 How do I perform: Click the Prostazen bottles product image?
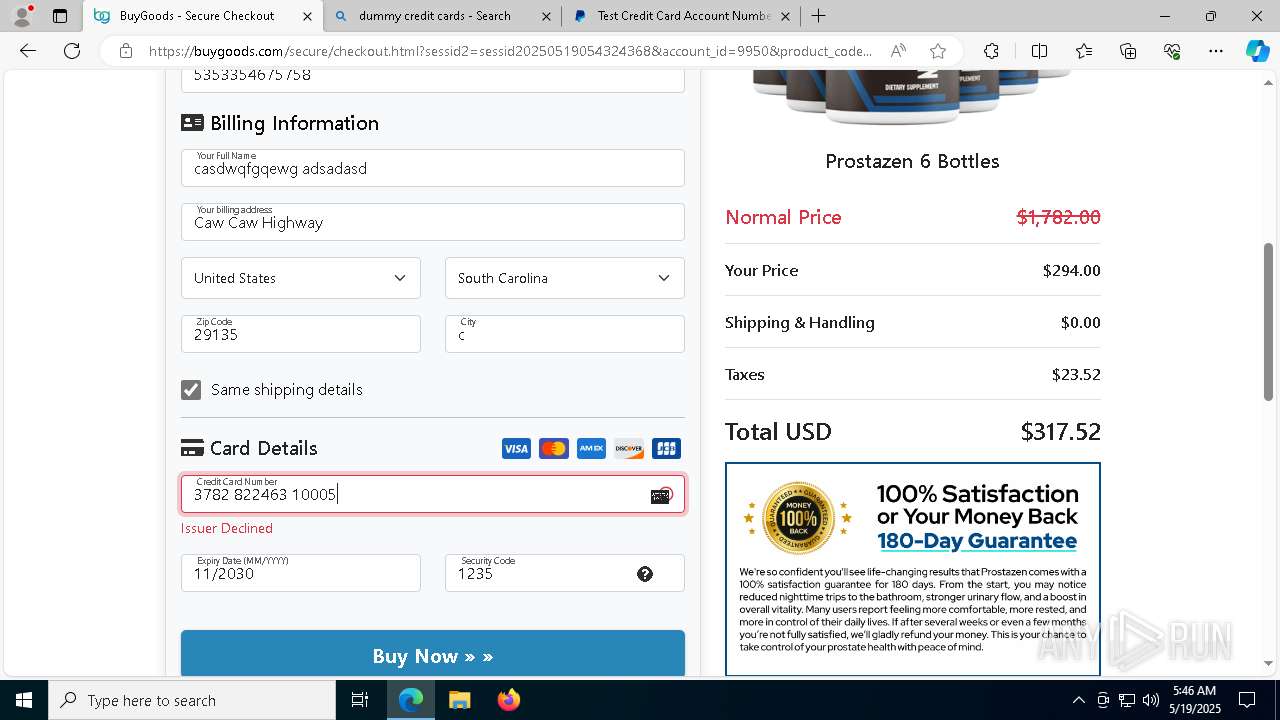pyautogui.click(x=912, y=97)
